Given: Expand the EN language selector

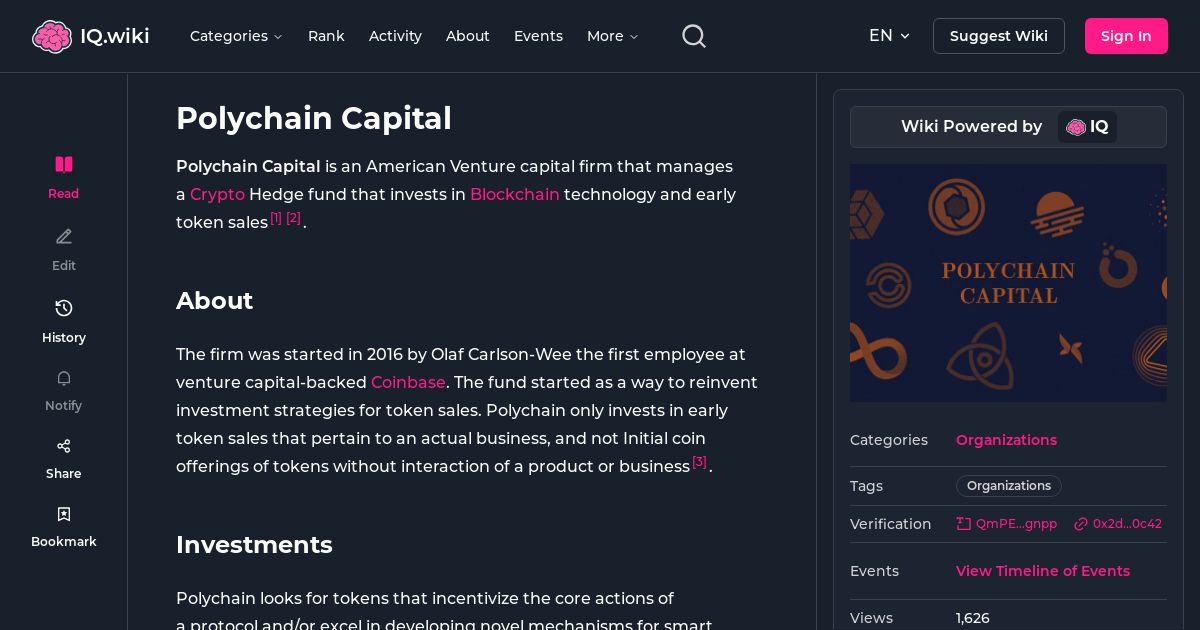Looking at the screenshot, I should [x=889, y=36].
